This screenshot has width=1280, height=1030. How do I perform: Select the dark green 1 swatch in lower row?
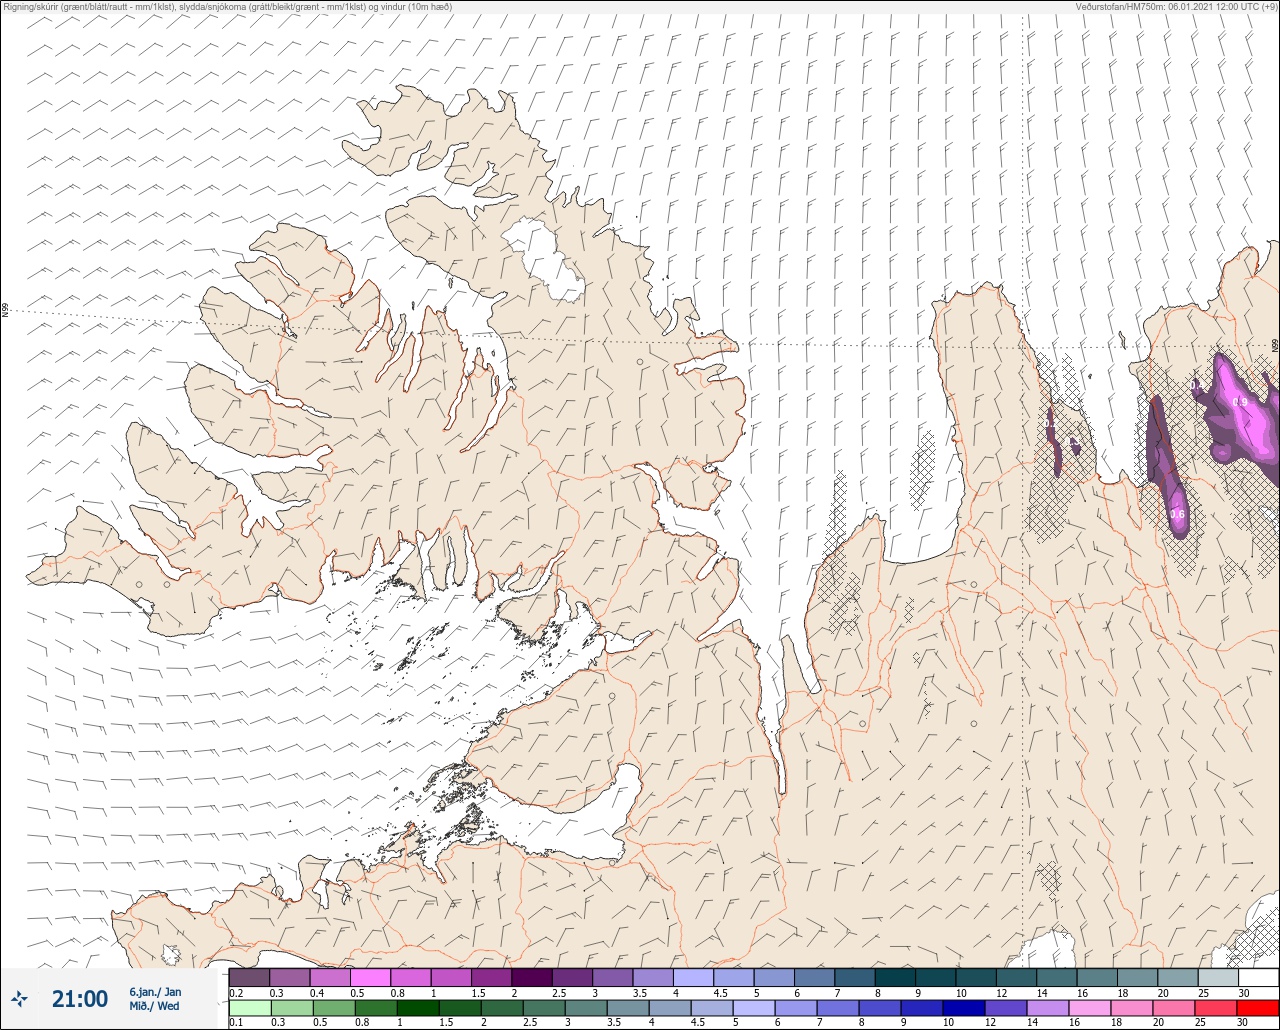pyautogui.click(x=418, y=1008)
